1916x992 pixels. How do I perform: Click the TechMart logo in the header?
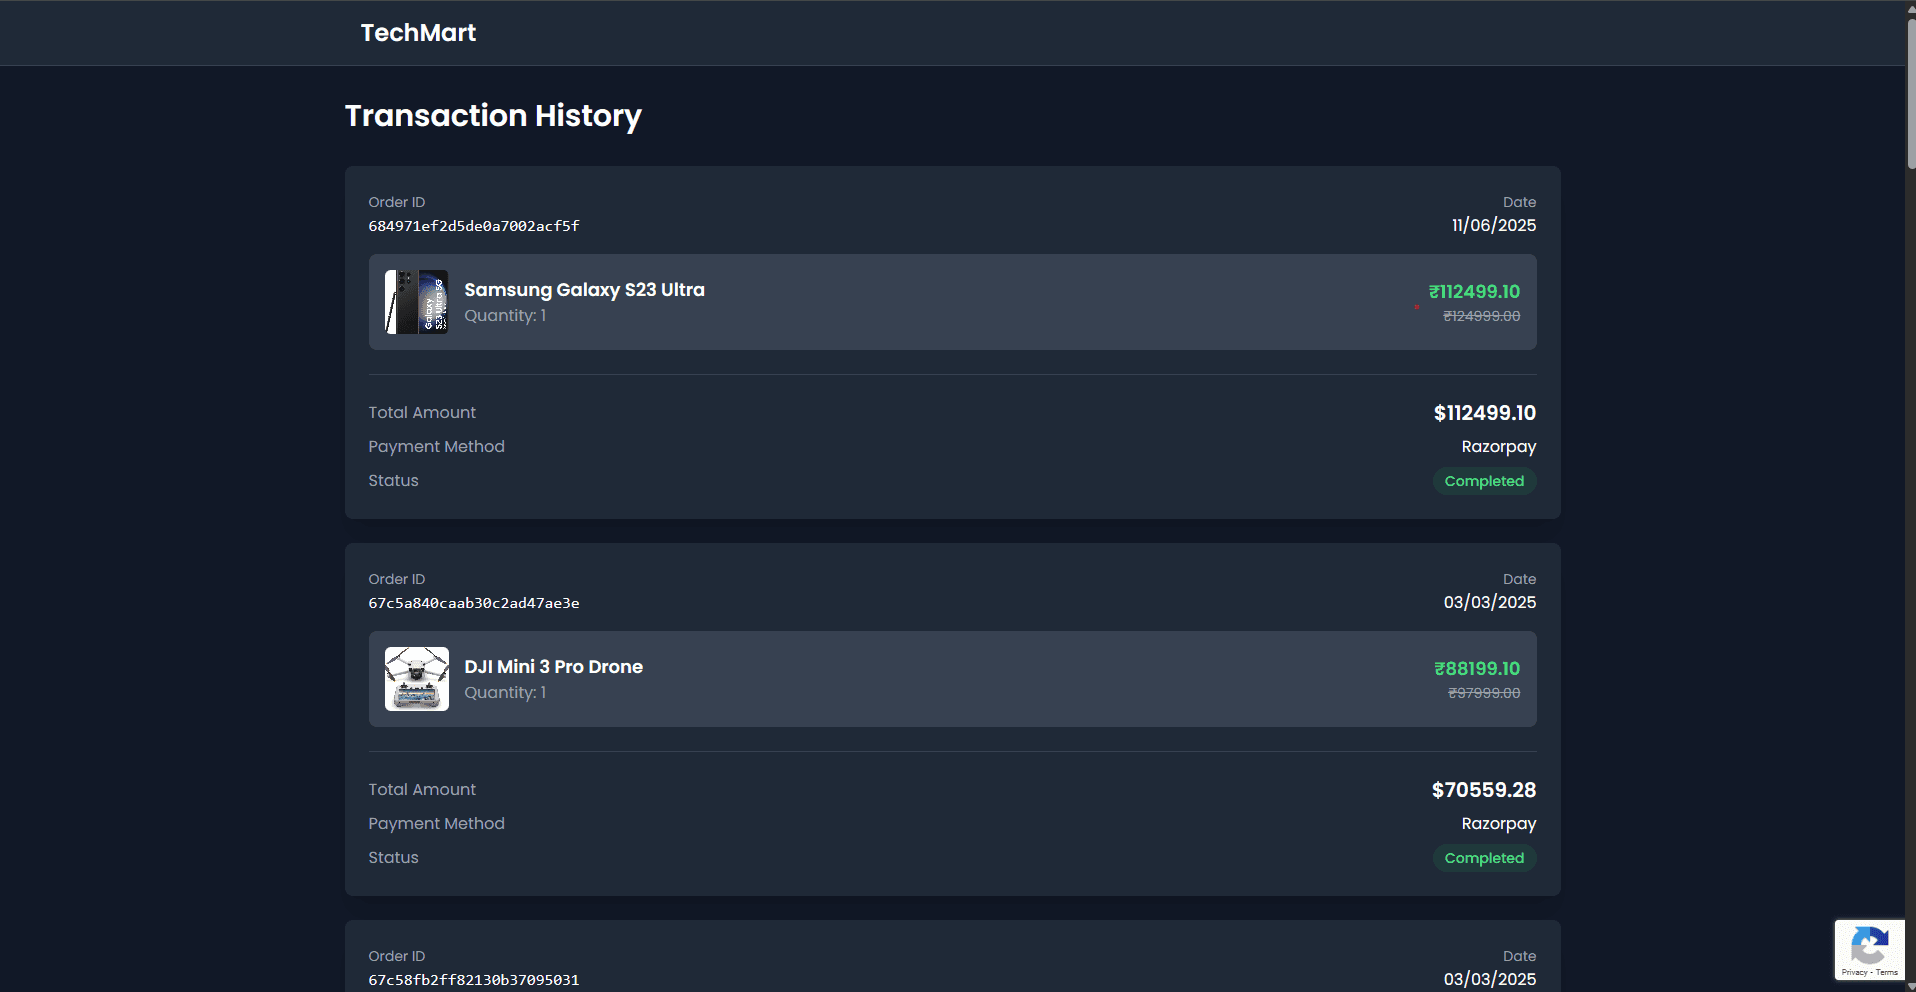[418, 33]
